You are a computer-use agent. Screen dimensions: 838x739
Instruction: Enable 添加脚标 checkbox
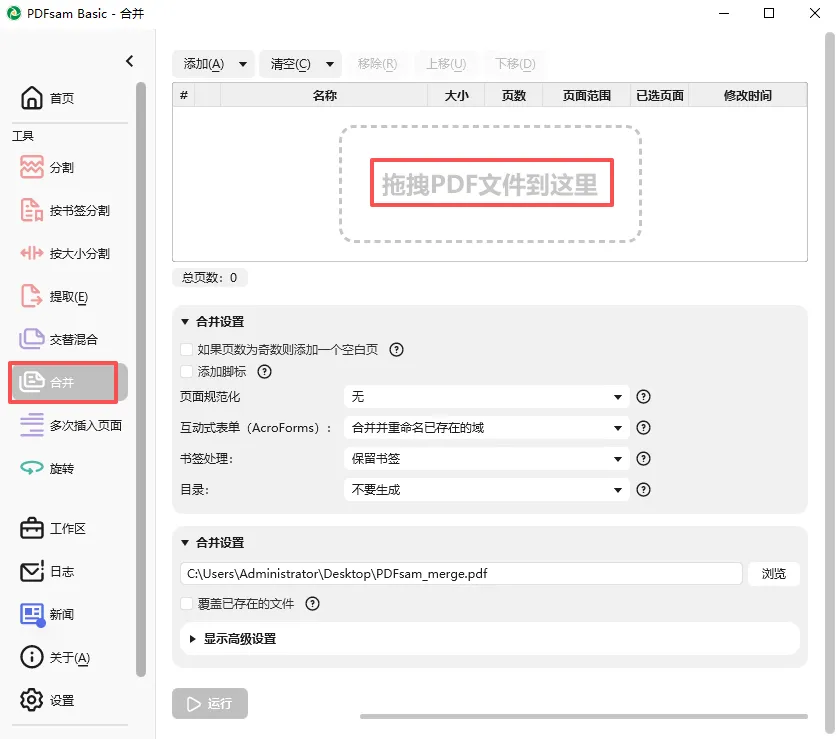[x=187, y=371]
